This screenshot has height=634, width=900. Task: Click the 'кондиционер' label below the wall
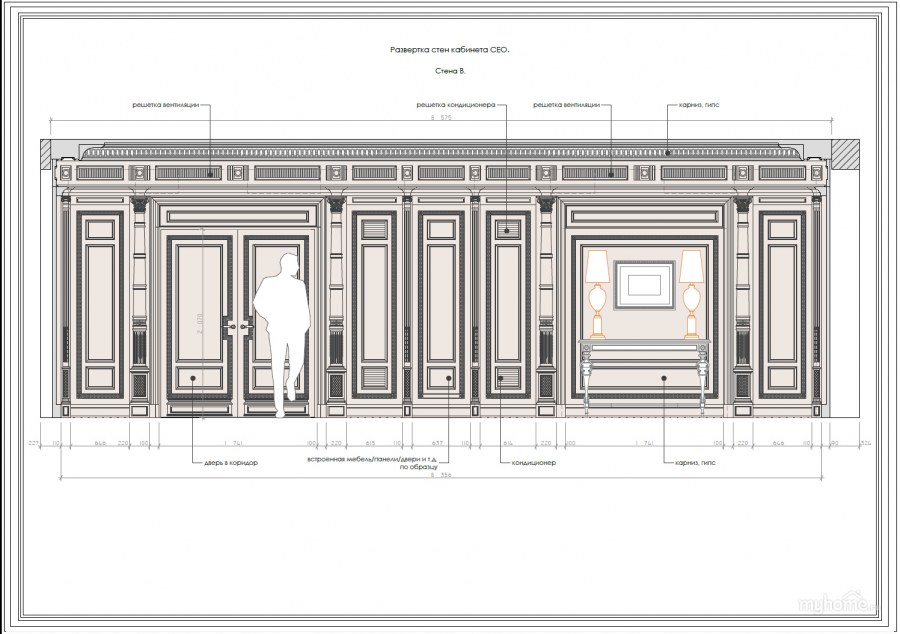click(x=534, y=463)
